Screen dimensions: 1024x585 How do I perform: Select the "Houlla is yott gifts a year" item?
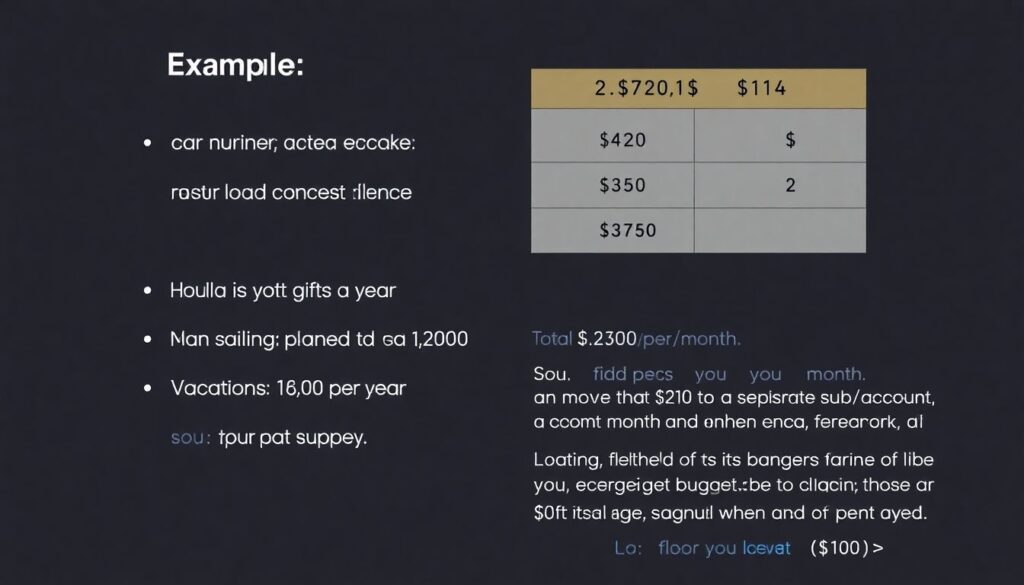[283, 291]
